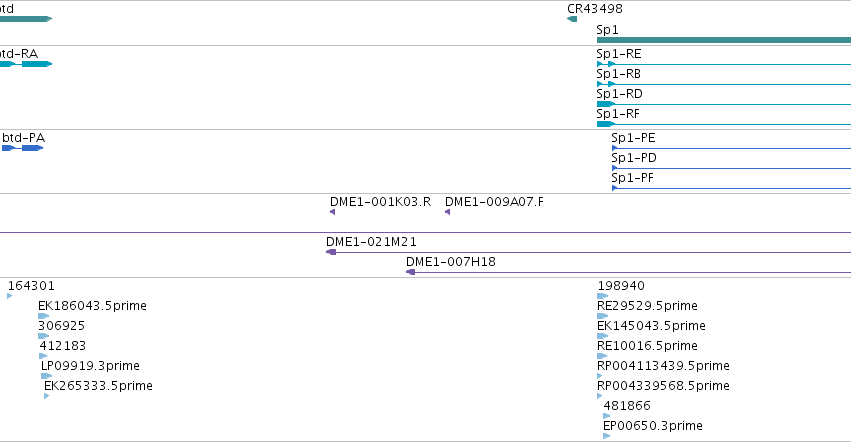Select the small CR43498 gene arrow glyph
851x442 pixels.
pyautogui.click(x=572, y=19)
